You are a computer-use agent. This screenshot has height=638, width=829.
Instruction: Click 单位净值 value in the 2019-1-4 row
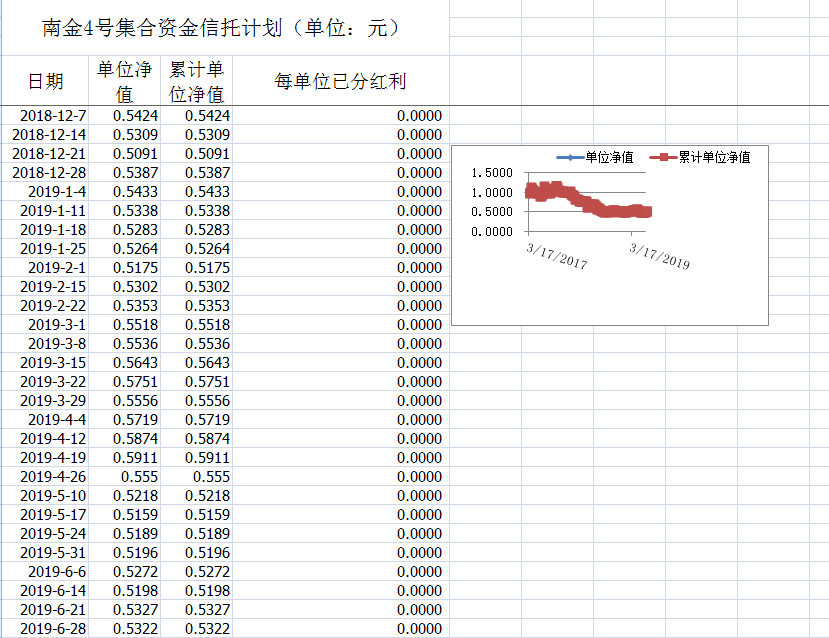124,191
